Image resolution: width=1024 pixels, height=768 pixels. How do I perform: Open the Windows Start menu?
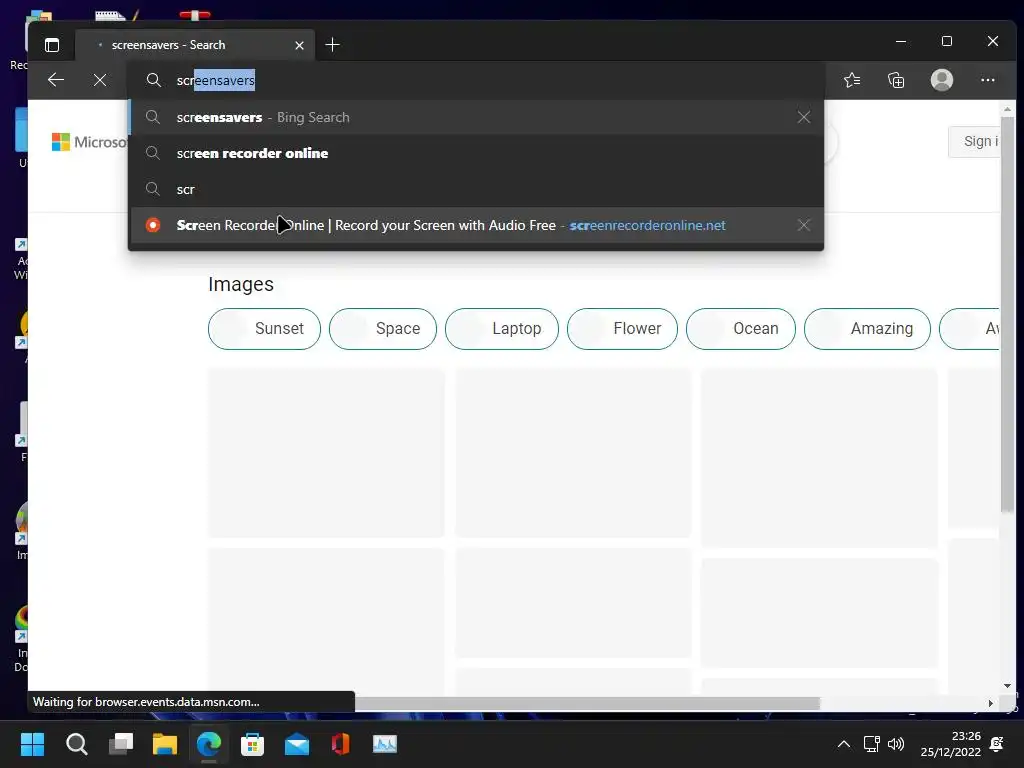click(x=32, y=744)
